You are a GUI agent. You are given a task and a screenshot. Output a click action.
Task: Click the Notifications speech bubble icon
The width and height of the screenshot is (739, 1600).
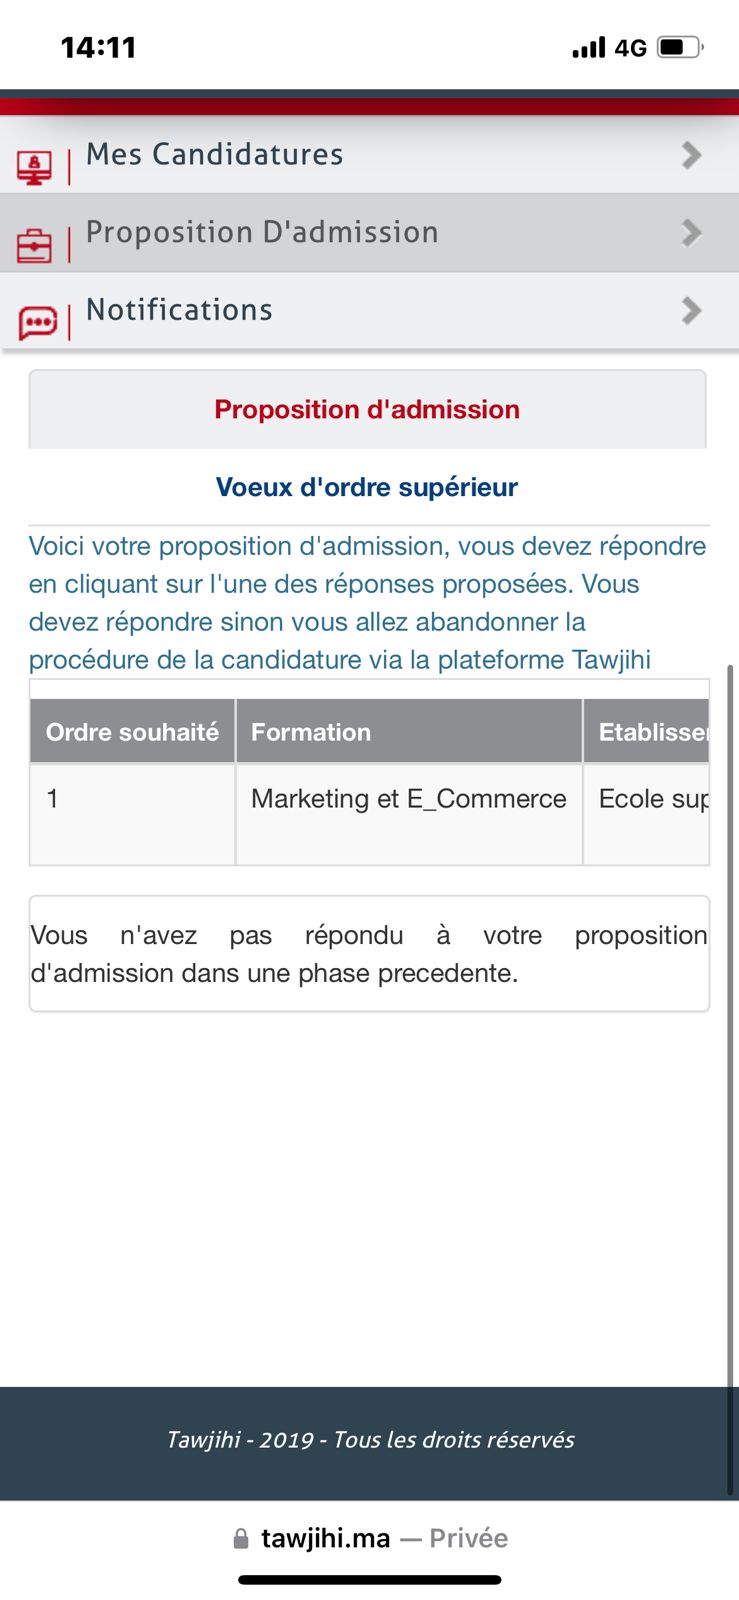coord(38,322)
